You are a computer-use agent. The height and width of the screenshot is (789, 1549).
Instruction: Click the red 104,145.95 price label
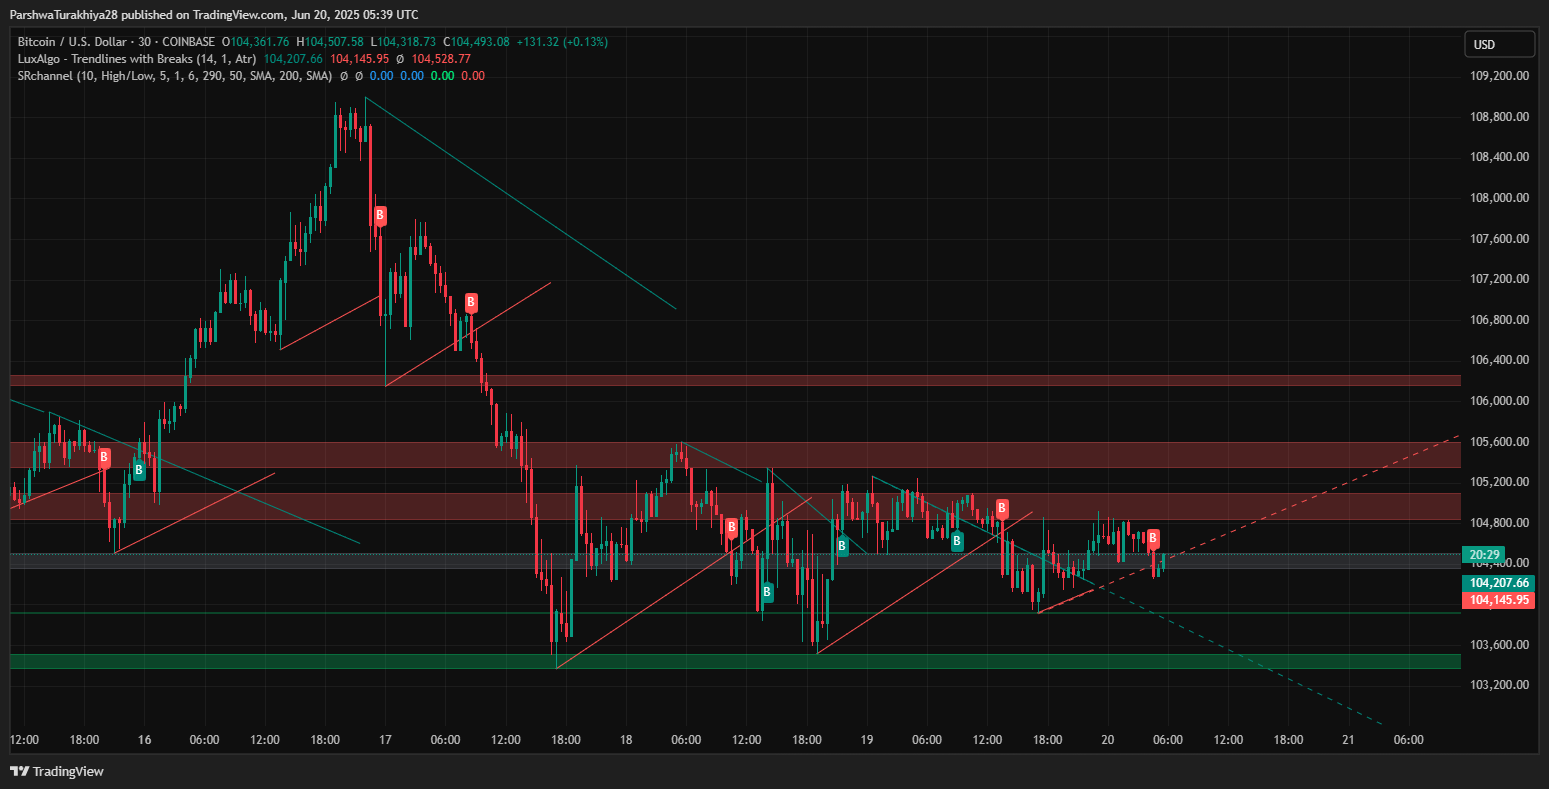pos(1496,600)
